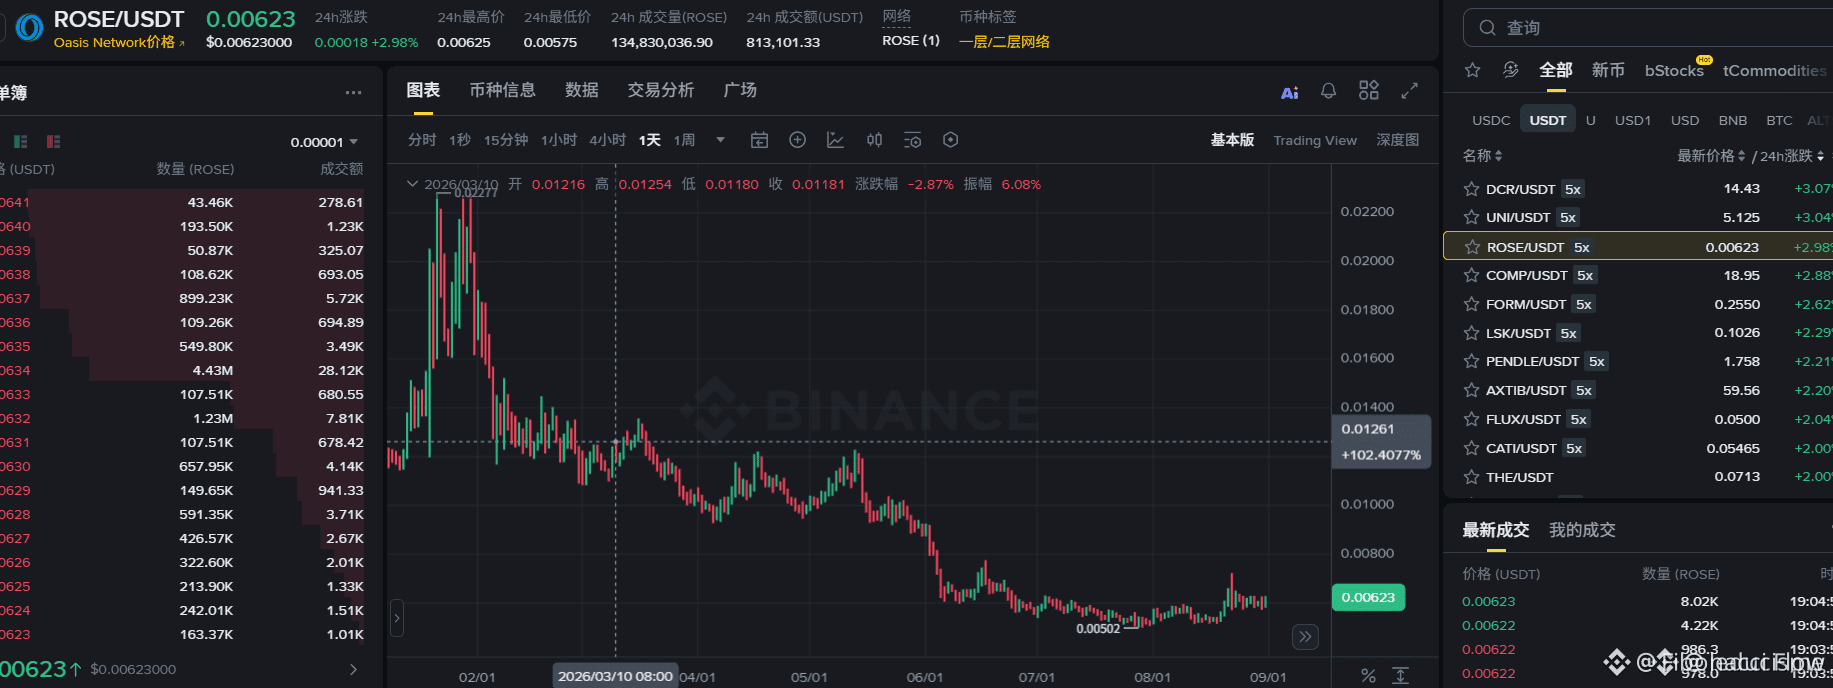Open the 新币 market tab
This screenshot has height=688, width=1833.
(x=1608, y=70)
